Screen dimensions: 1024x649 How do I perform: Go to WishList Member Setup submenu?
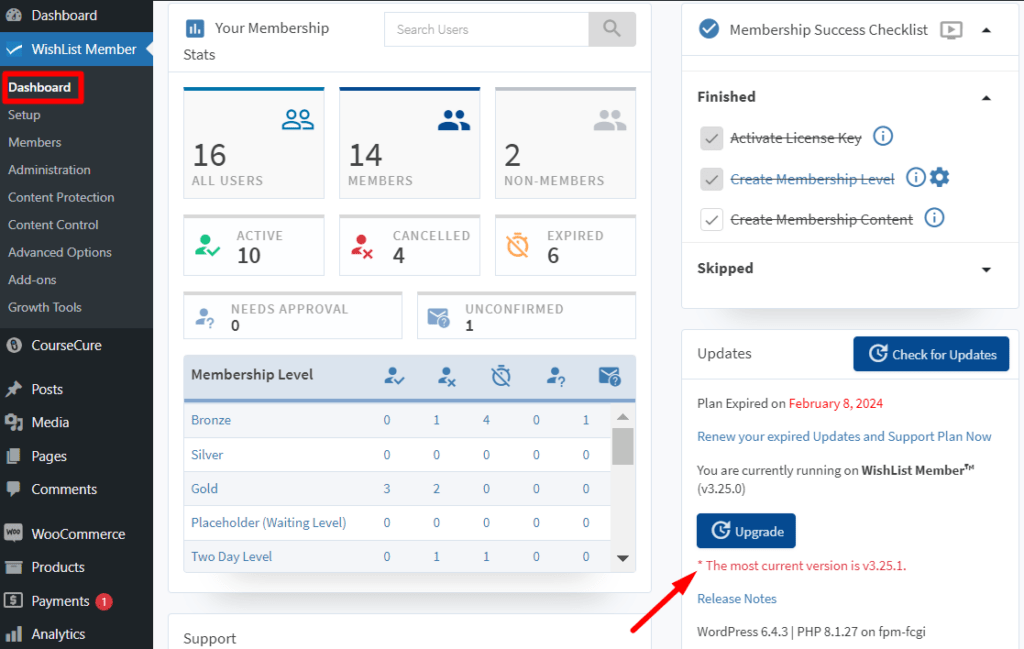(24, 115)
